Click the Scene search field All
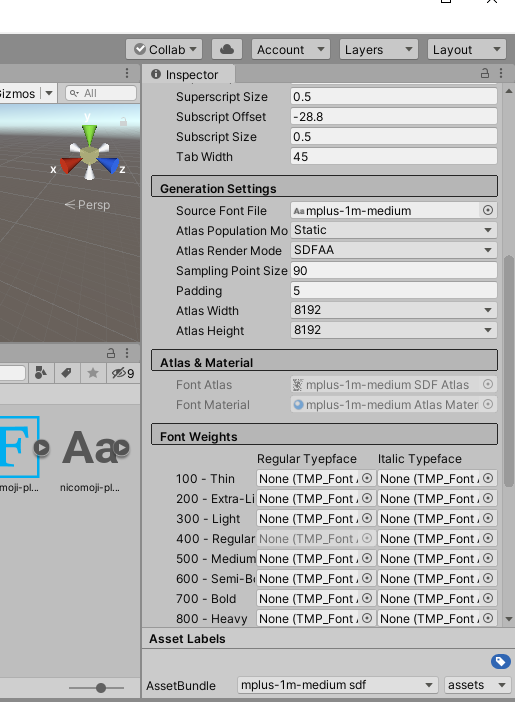The height and width of the screenshot is (702, 515). pyautogui.click(x=101, y=93)
